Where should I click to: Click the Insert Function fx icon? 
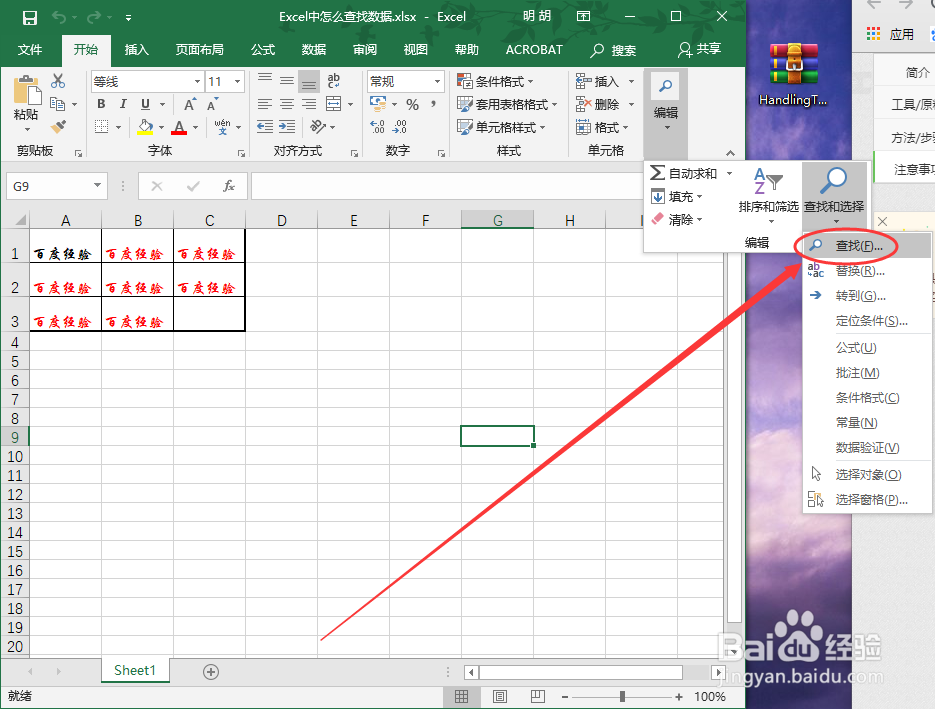tap(228, 186)
